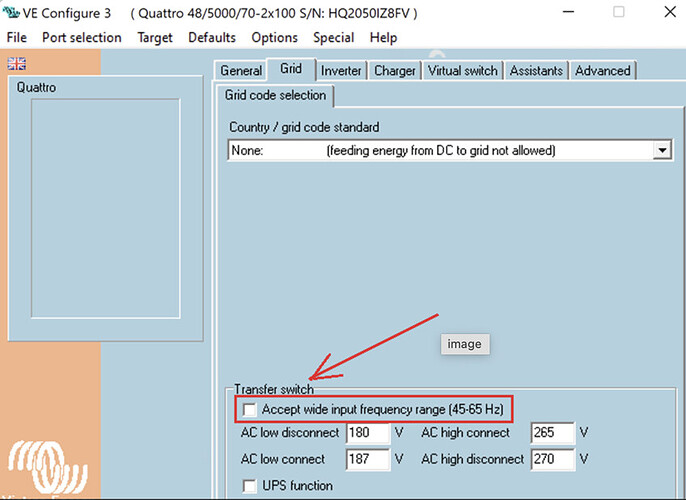Viewport: 686px width, 500px height.
Task: Click the AC high disconnect field showing 270
Action: coord(553,459)
